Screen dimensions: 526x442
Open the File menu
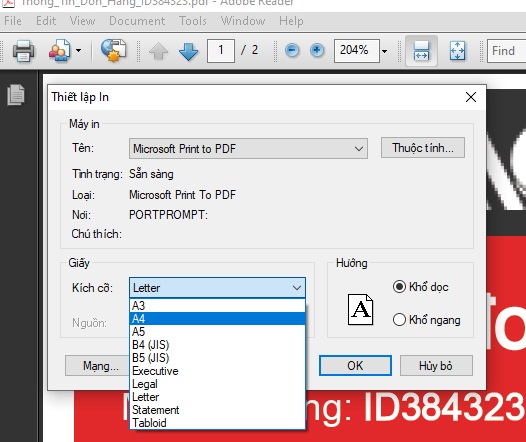pos(13,21)
